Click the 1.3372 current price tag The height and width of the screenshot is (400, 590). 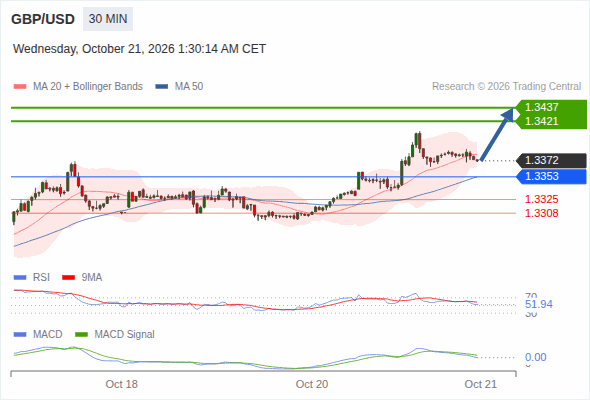pos(552,160)
